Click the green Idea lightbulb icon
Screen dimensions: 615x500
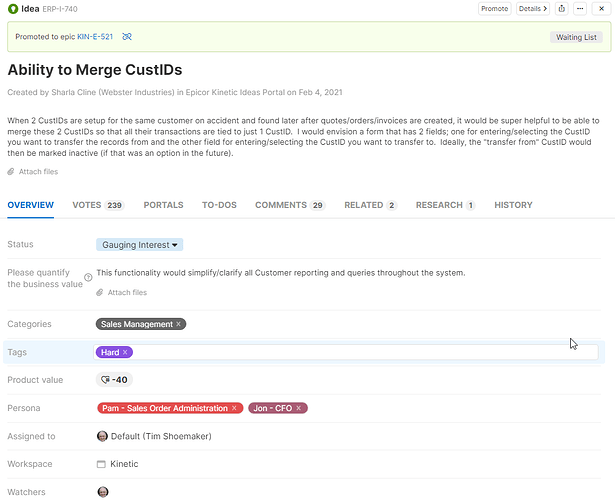[x=13, y=9]
